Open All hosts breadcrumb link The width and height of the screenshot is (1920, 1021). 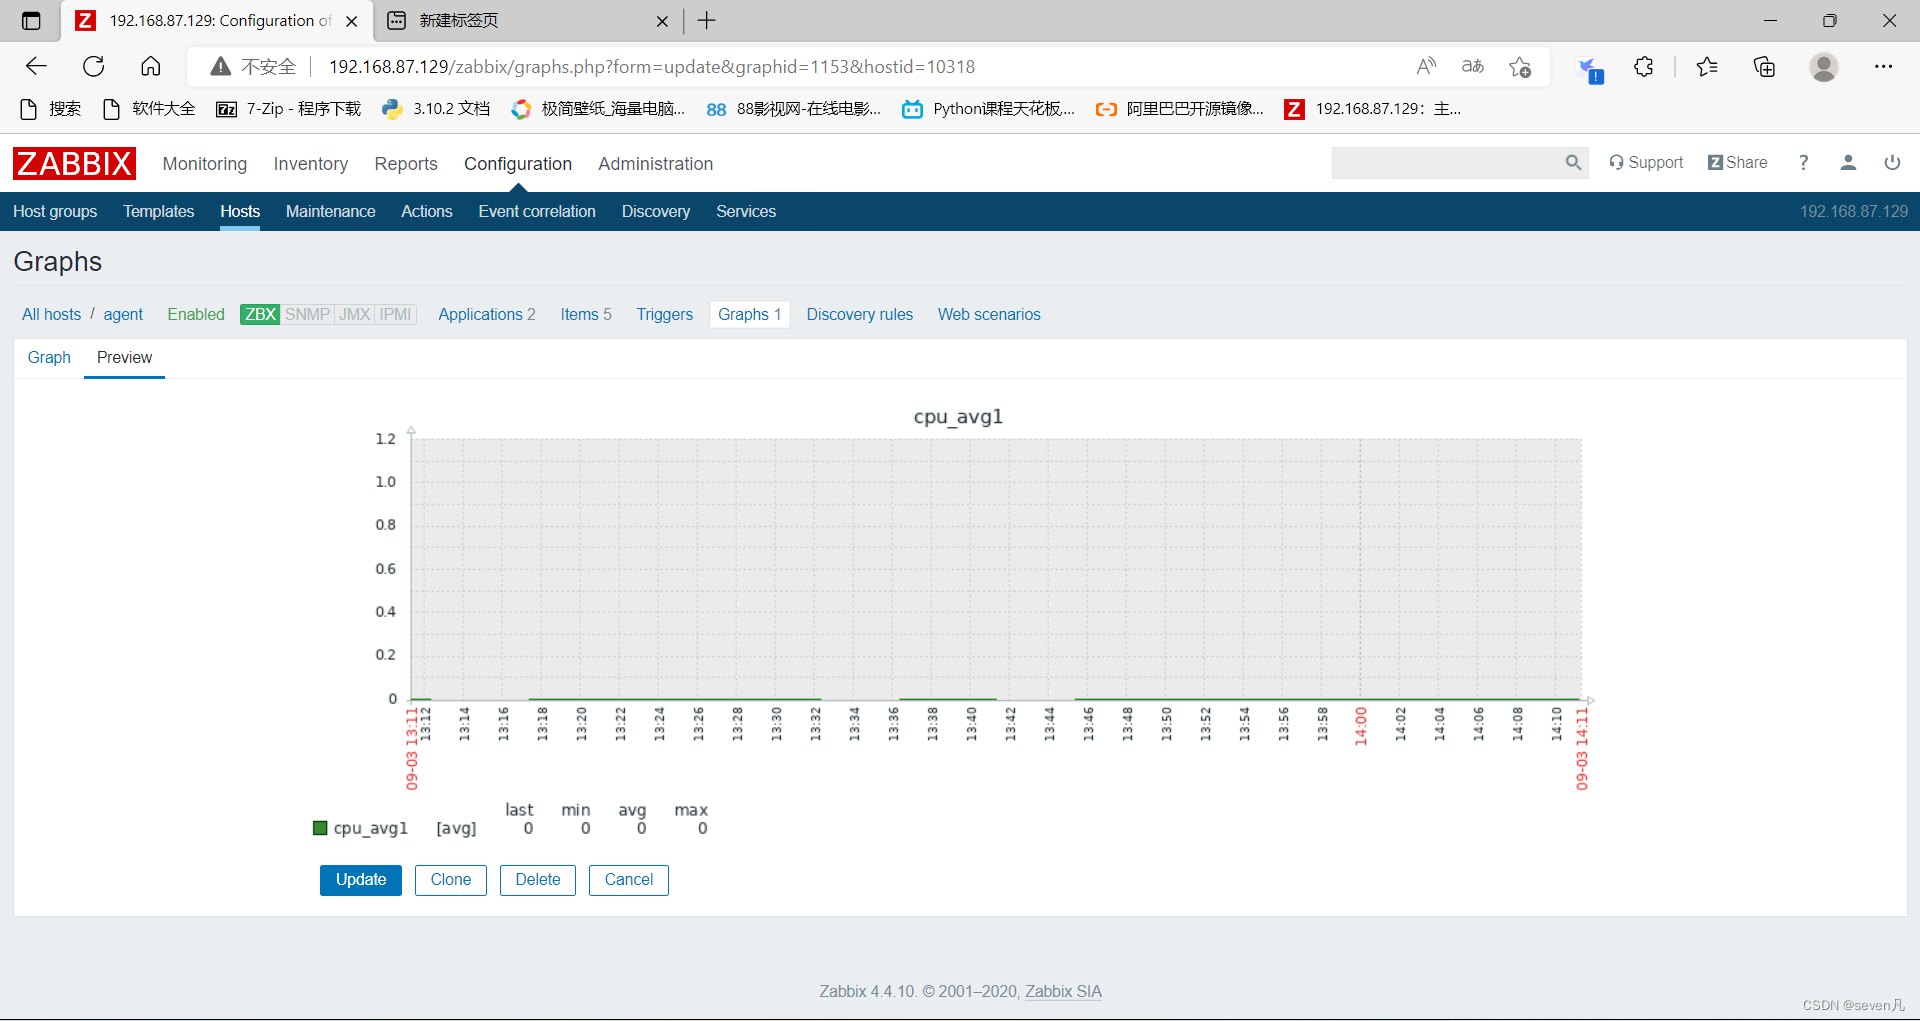point(52,315)
